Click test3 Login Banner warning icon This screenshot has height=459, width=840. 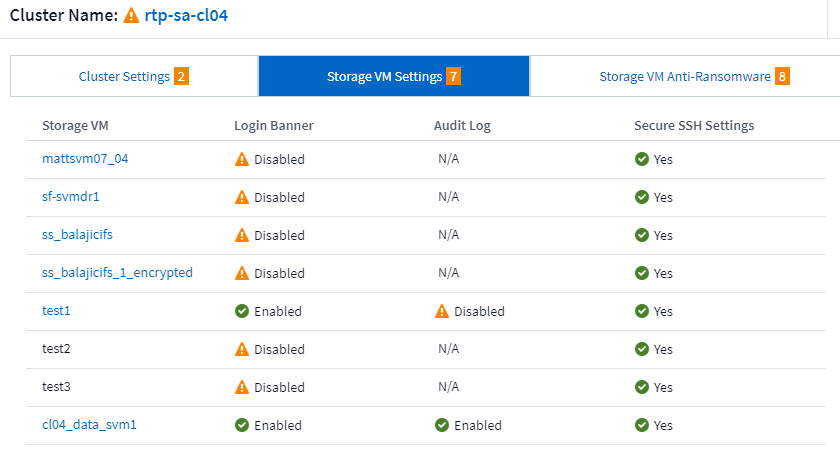(242, 387)
